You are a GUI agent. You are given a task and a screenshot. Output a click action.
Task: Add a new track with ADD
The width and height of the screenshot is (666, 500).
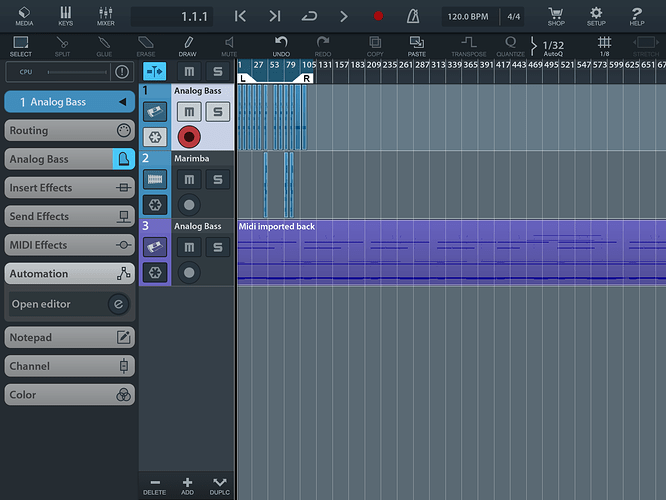coord(187,486)
